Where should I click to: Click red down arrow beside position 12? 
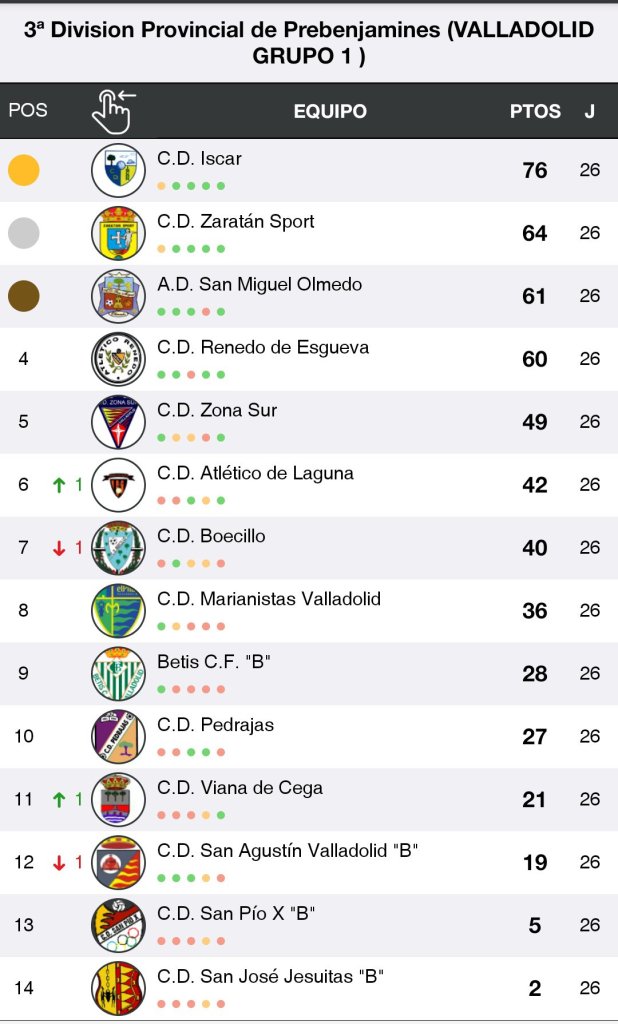point(59,862)
